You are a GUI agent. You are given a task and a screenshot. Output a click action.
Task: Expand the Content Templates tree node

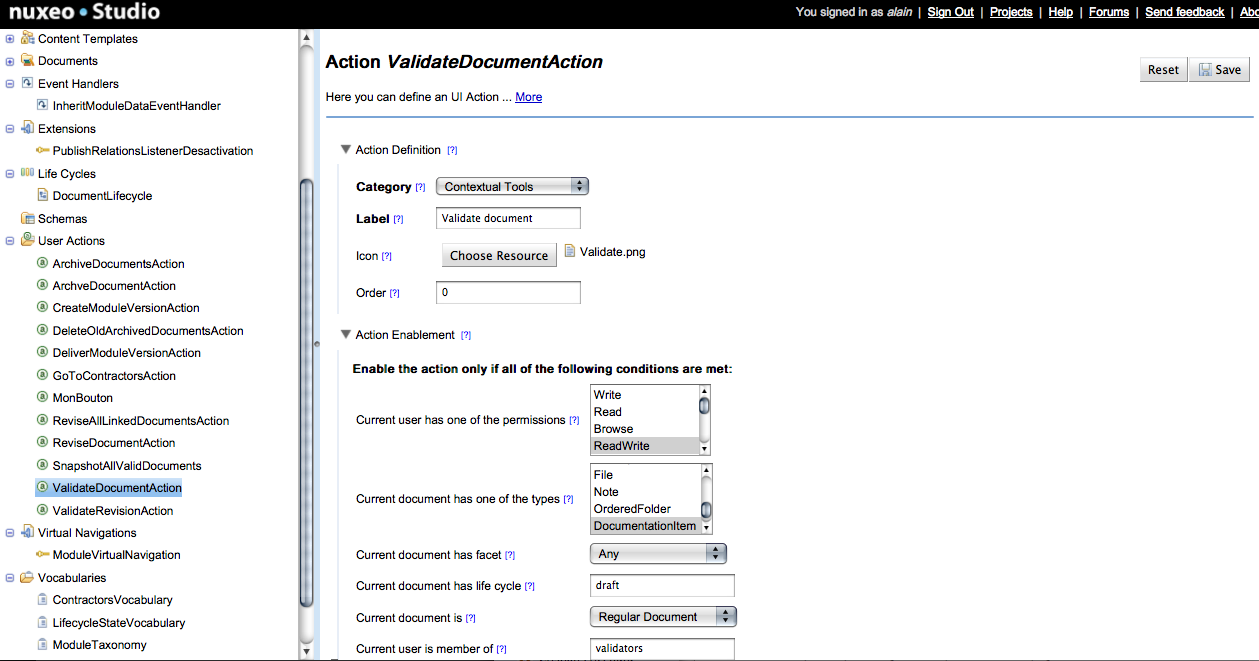[x=10, y=38]
